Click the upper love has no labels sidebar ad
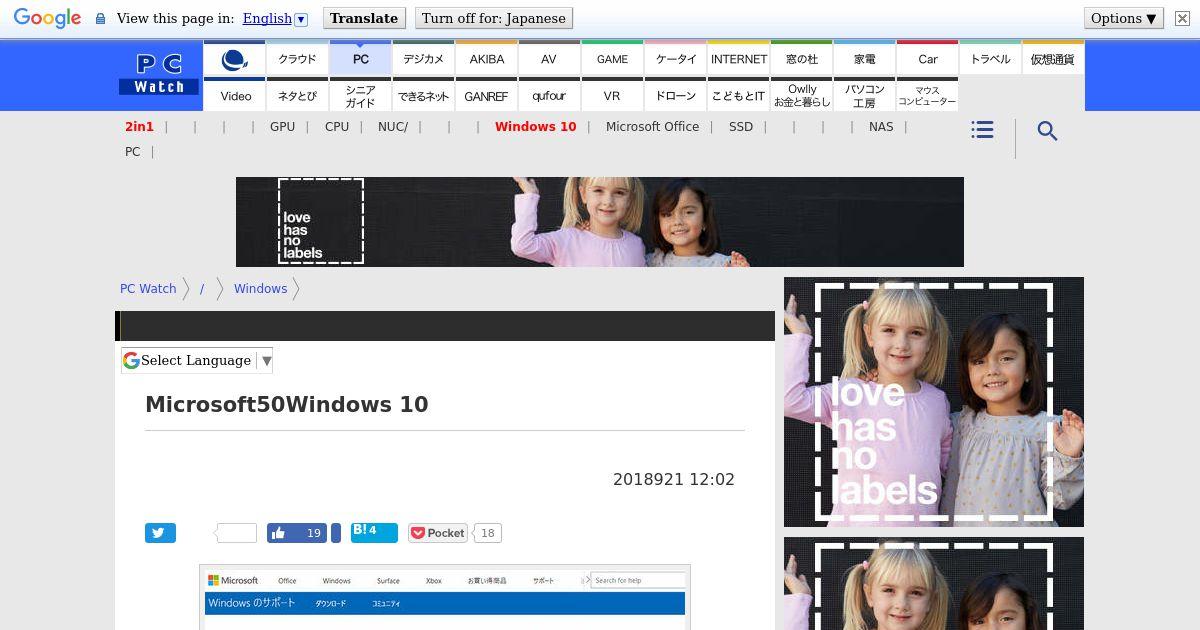The height and width of the screenshot is (630, 1200). (934, 402)
